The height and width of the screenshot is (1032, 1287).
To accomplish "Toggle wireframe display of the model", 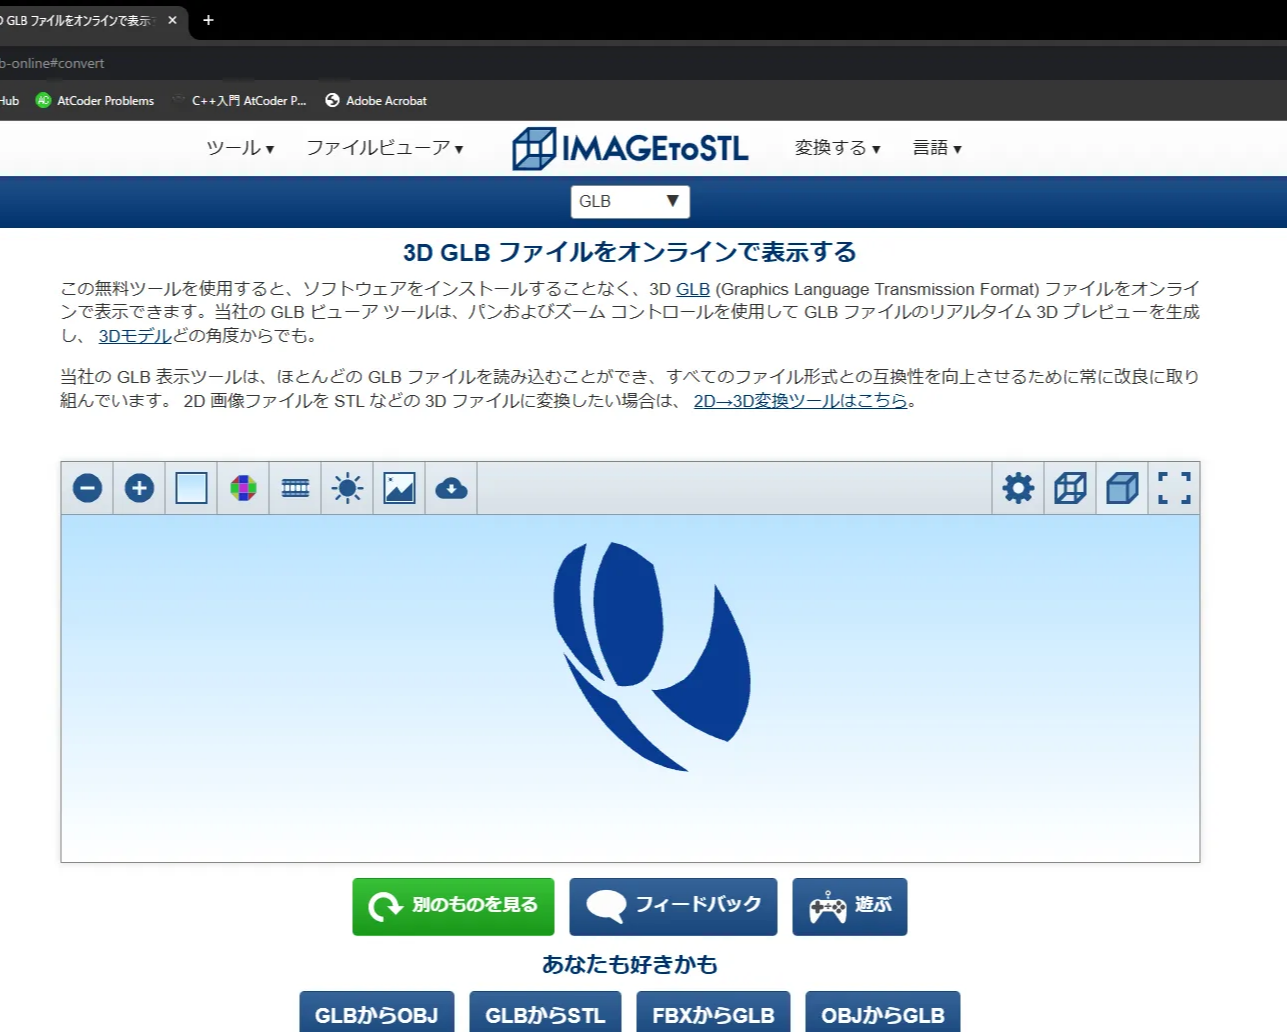I will [x=1069, y=488].
